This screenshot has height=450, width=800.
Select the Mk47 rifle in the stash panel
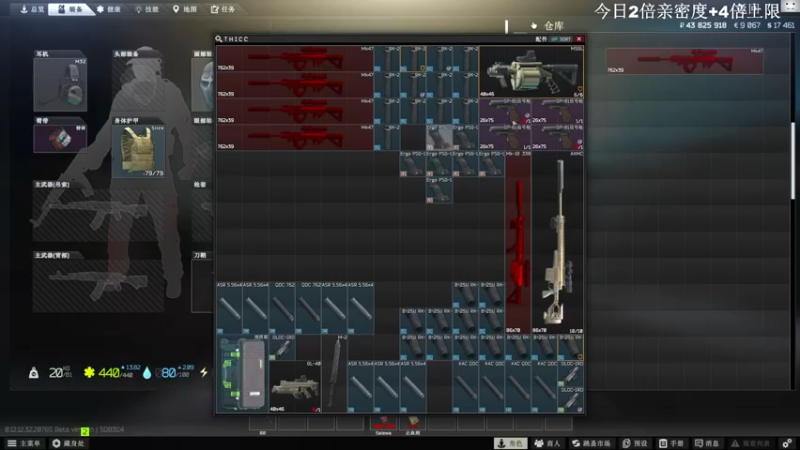(x=685, y=61)
